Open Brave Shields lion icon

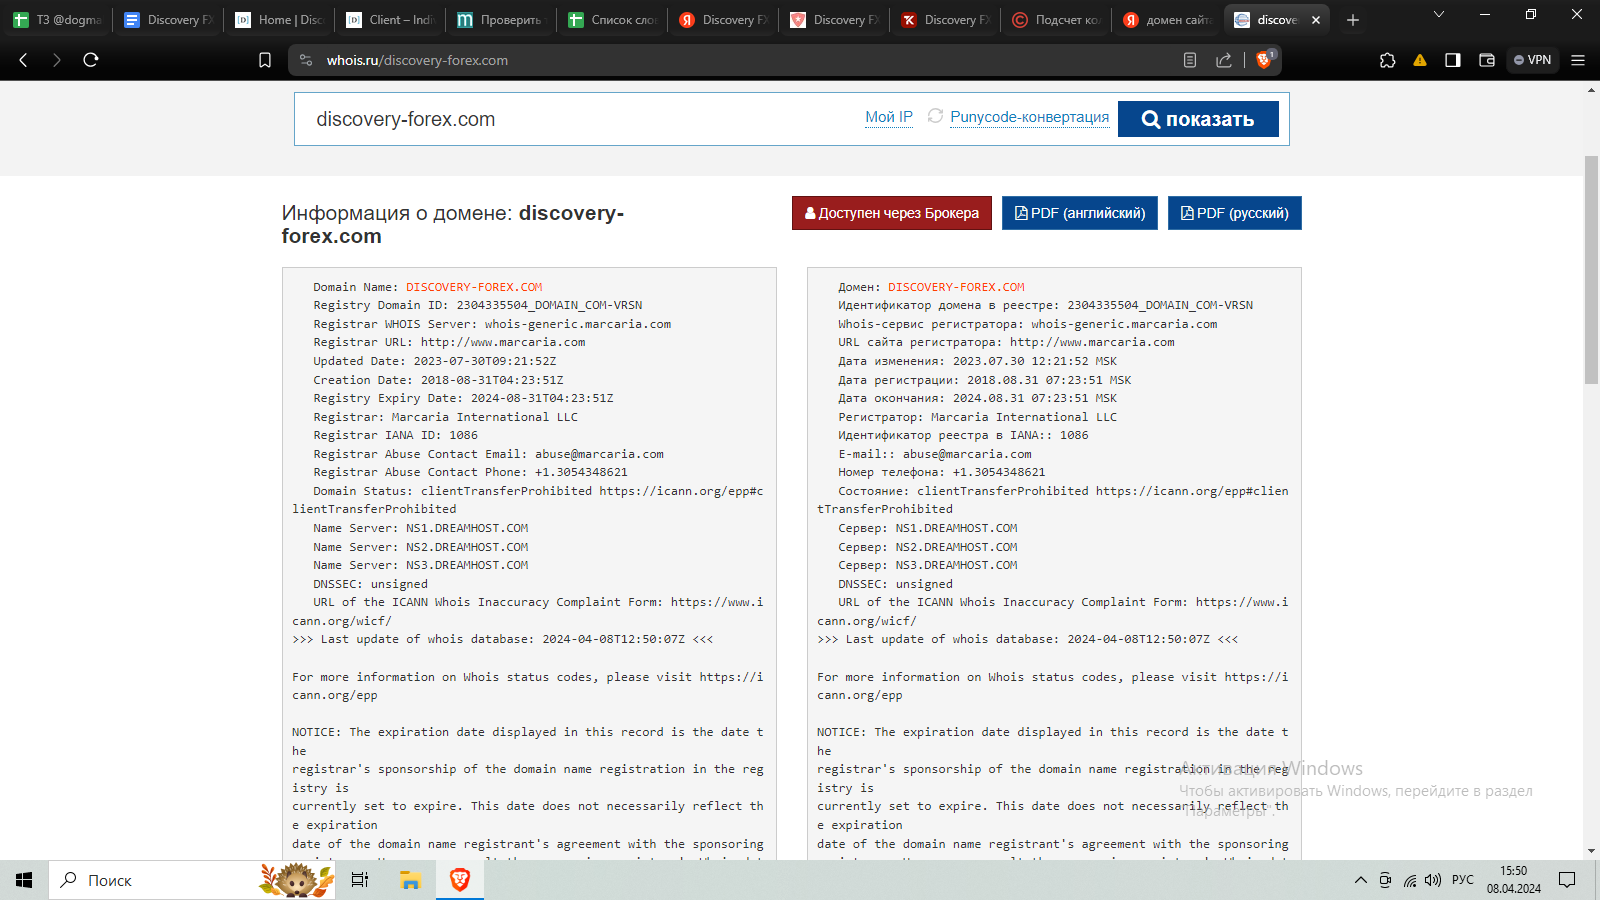pos(1264,60)
